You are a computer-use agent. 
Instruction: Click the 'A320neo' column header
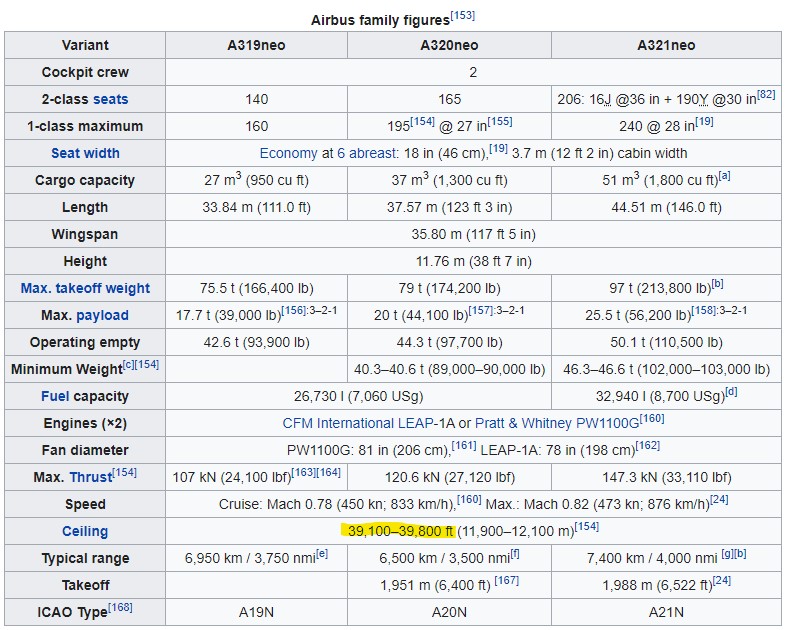coord(449,45)
